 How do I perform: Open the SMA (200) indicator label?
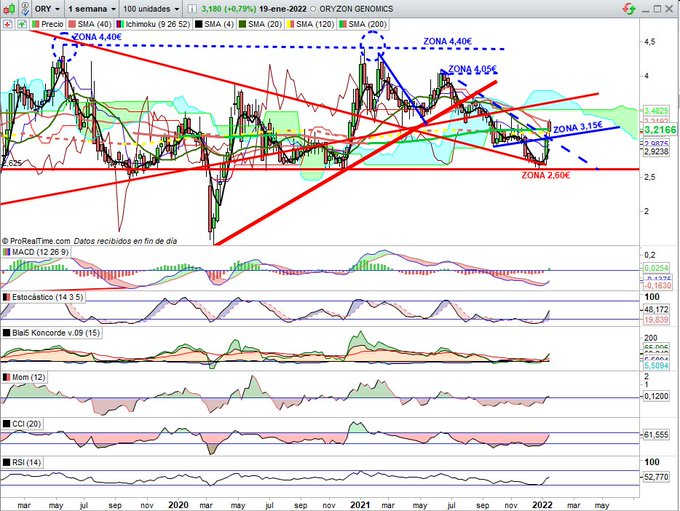[363, 24]
